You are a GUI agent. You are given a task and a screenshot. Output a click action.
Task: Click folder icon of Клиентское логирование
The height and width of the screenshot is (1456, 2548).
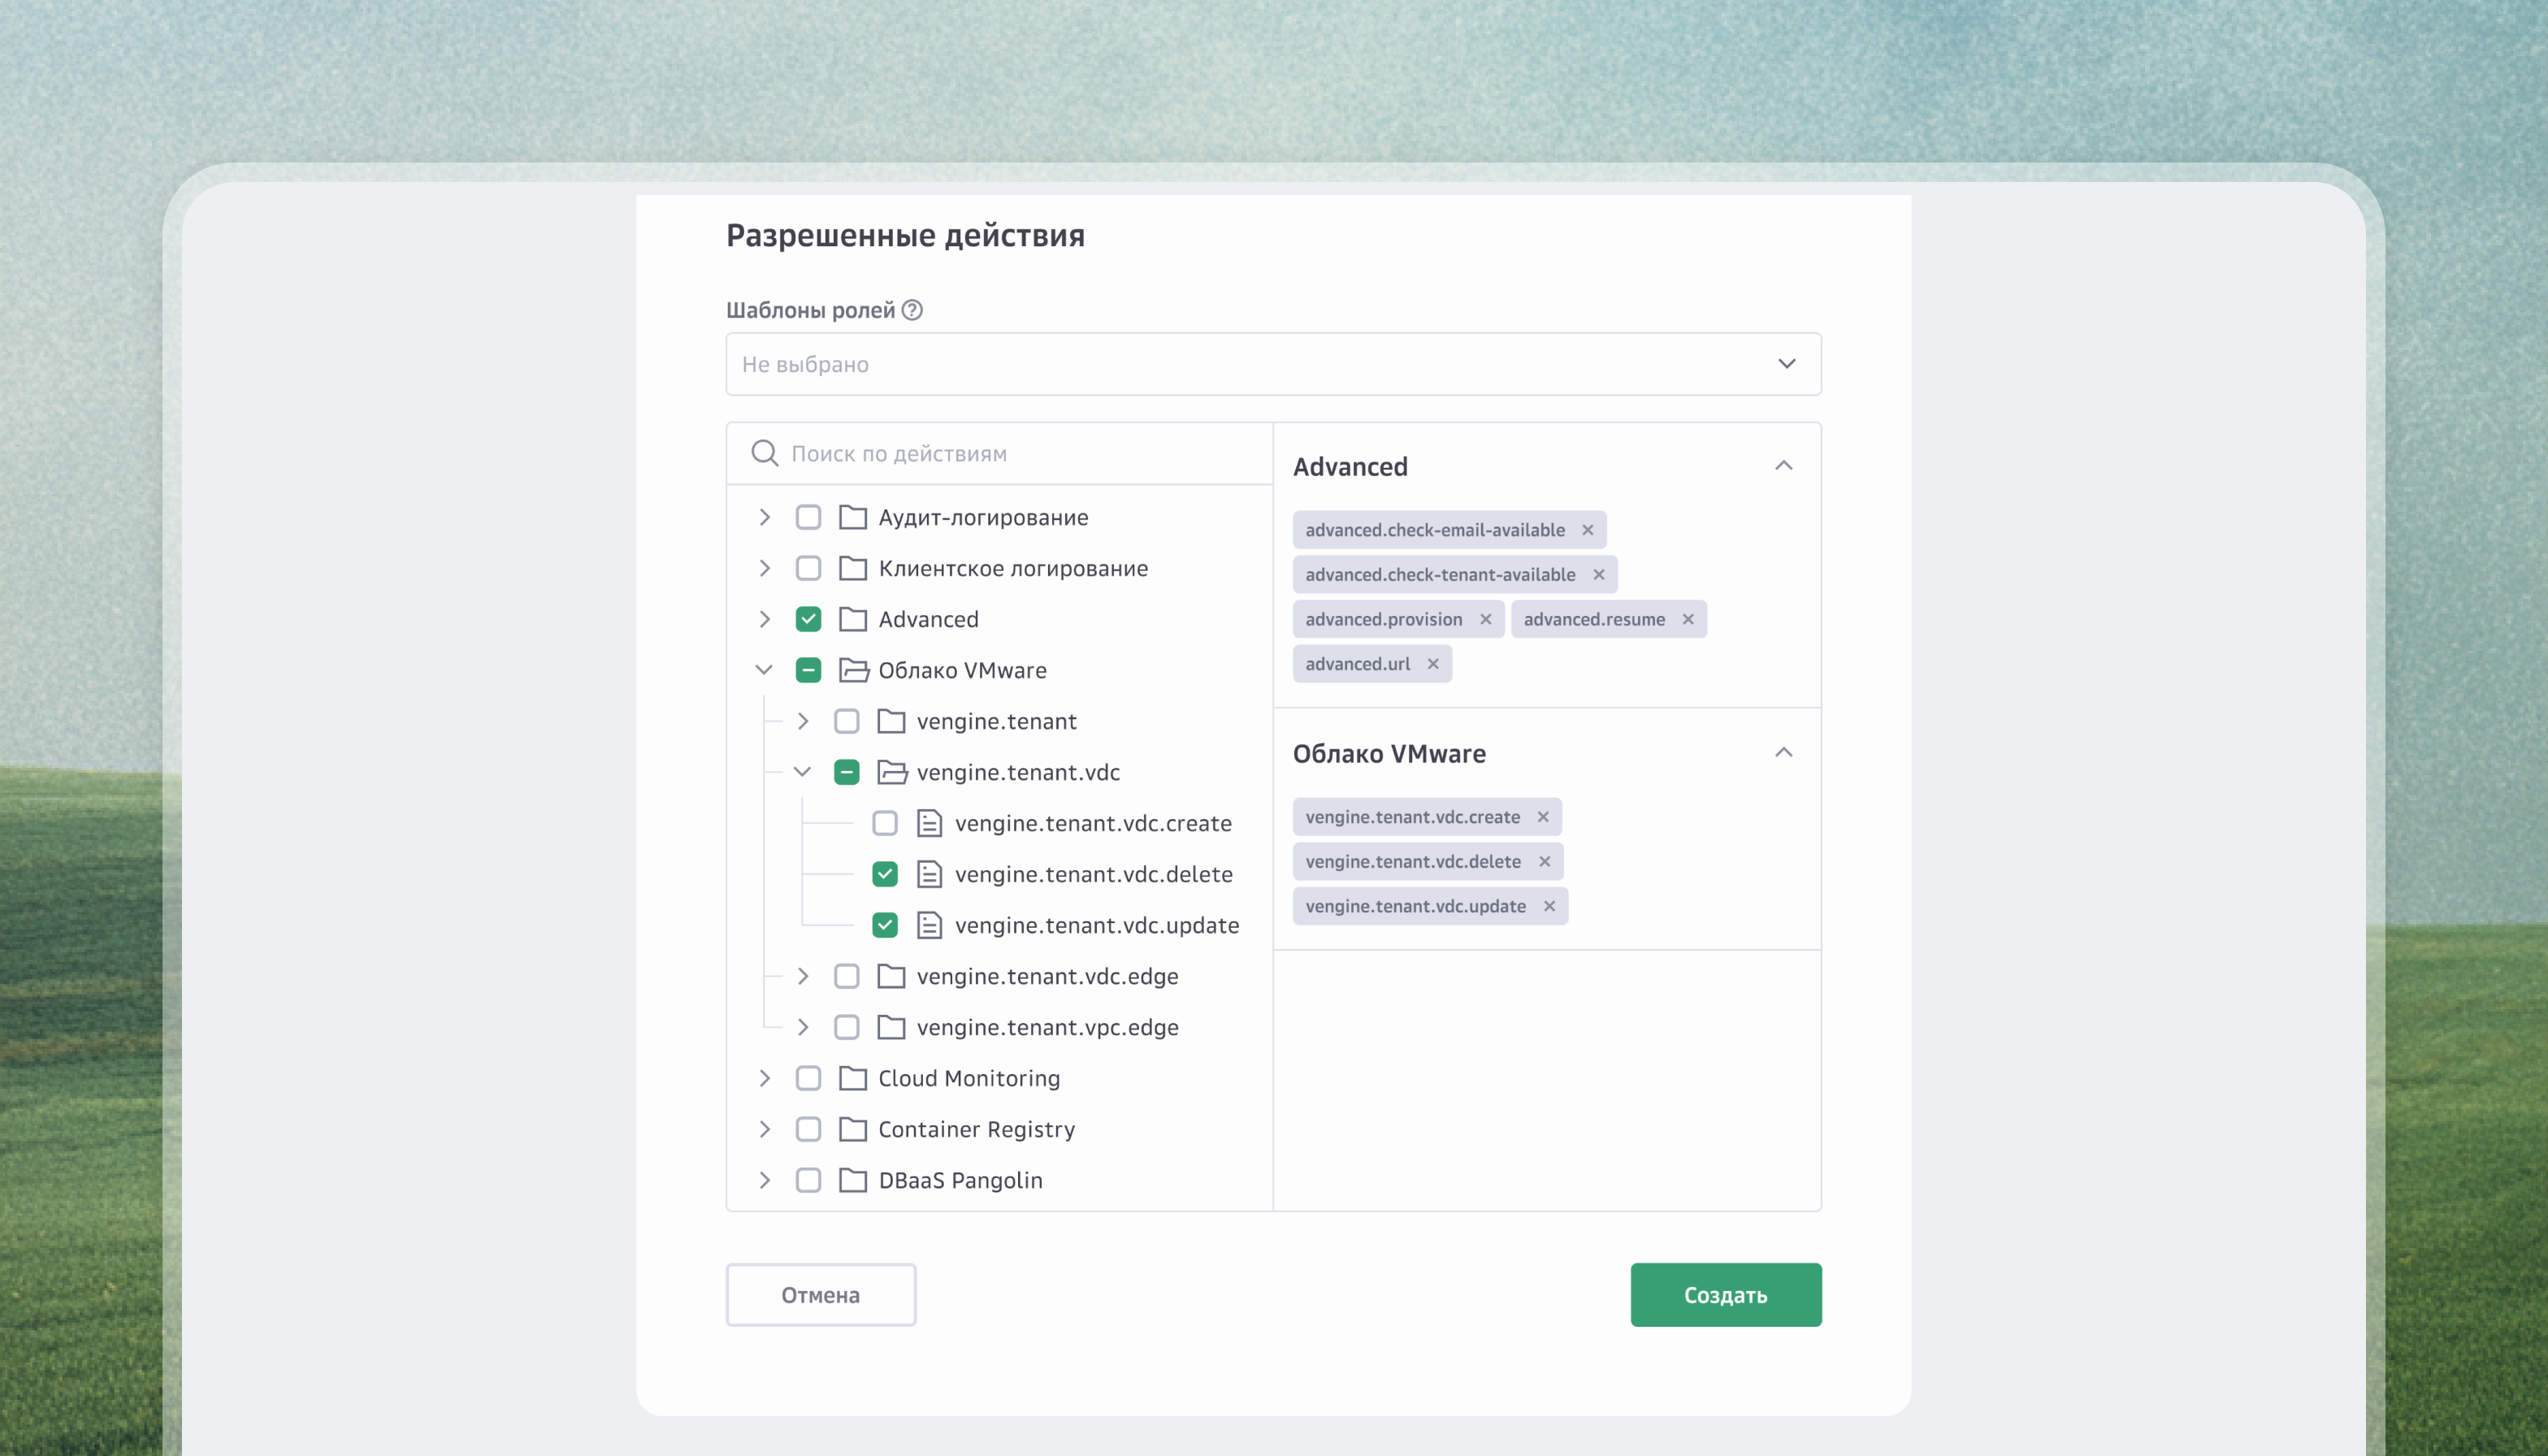853,568
